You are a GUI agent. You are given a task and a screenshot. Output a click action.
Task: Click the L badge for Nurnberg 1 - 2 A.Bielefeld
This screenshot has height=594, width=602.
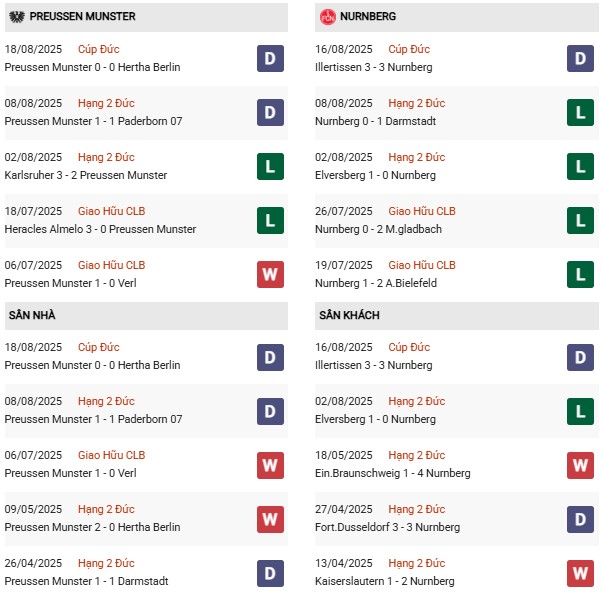580,275
